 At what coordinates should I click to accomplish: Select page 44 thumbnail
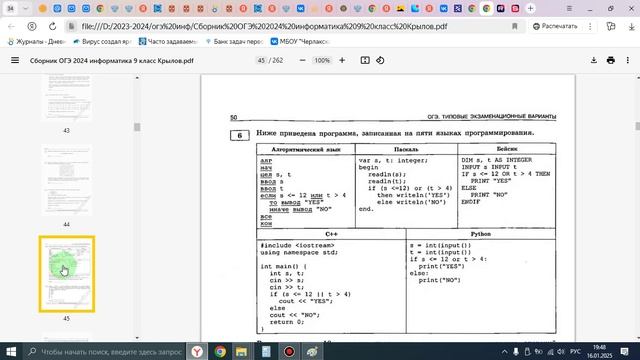pos(67,181)
